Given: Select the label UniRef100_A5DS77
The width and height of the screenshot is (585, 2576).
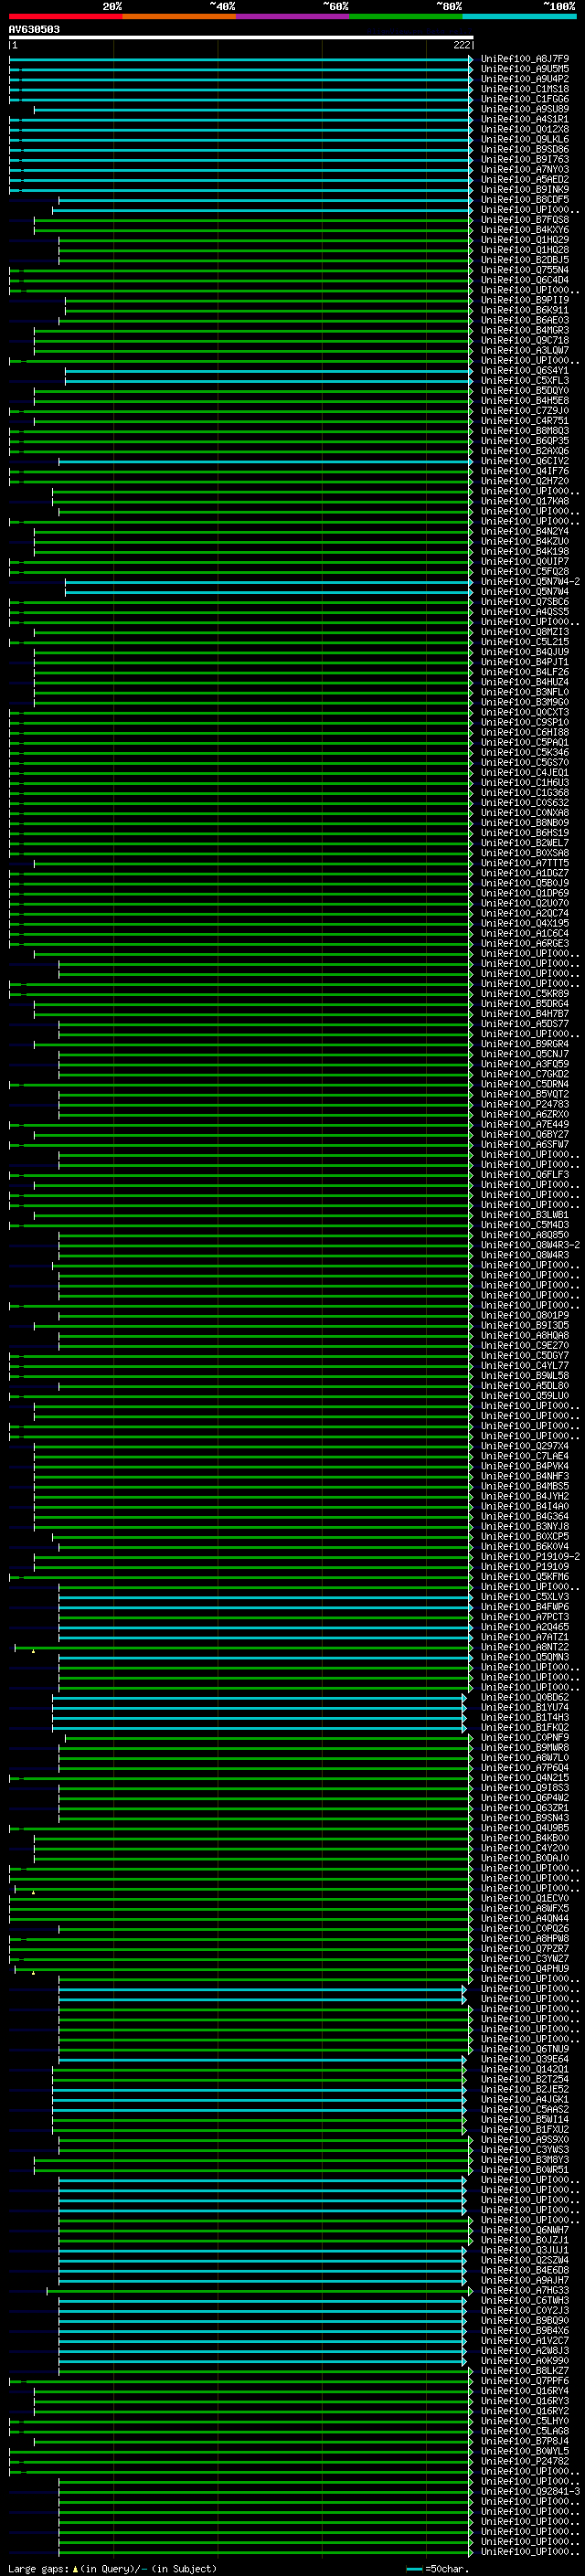Looking at the screenshot, I should coord(525,1023).
